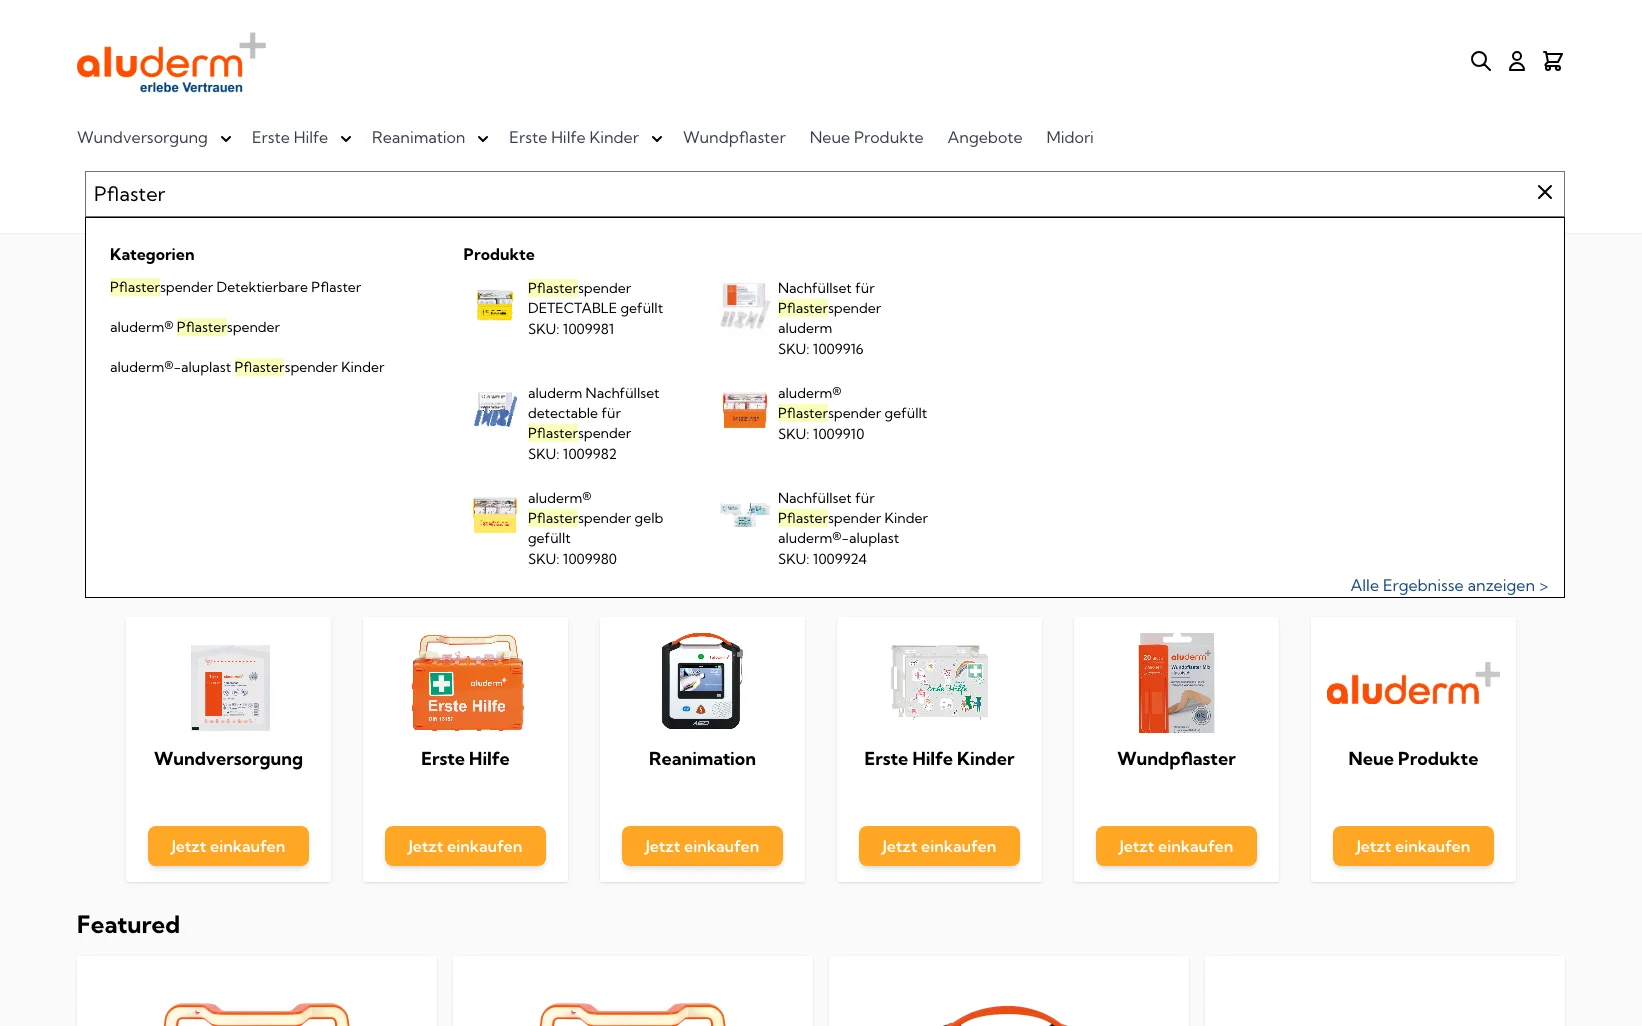The width and height of the screenshot is (1642, 1026).
Task: Open aluderm® Pflasterspender gelb gefüllt result
Action: click(x=595, y=518)
